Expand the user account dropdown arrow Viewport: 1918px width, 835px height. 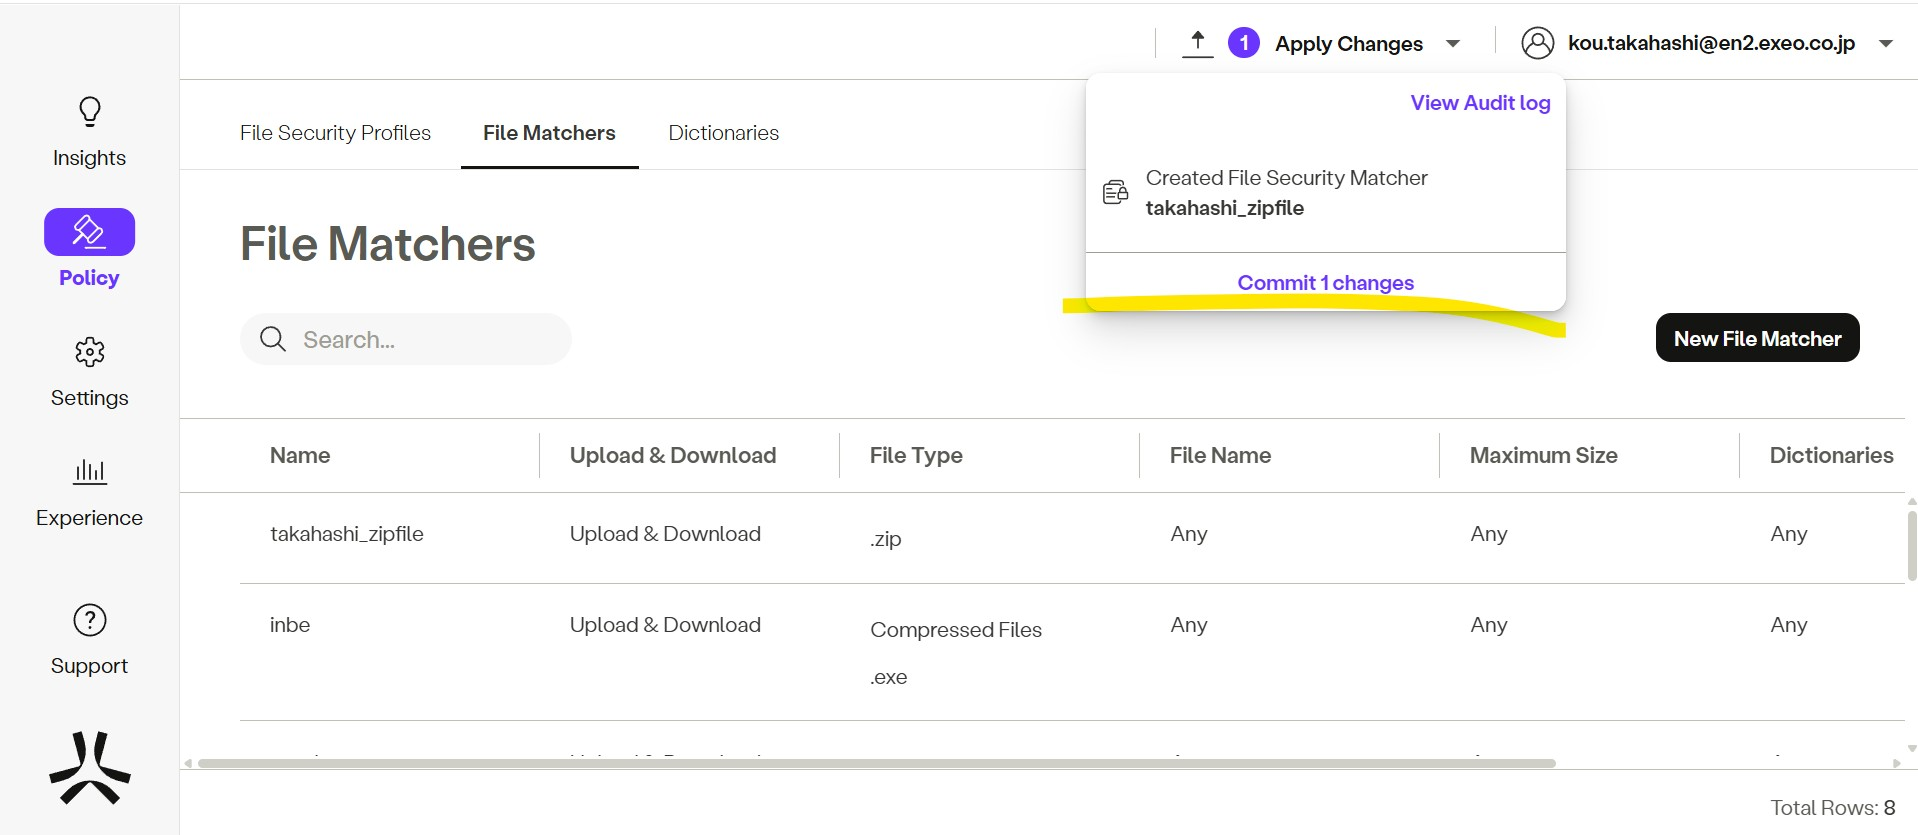pos(1886,44)
